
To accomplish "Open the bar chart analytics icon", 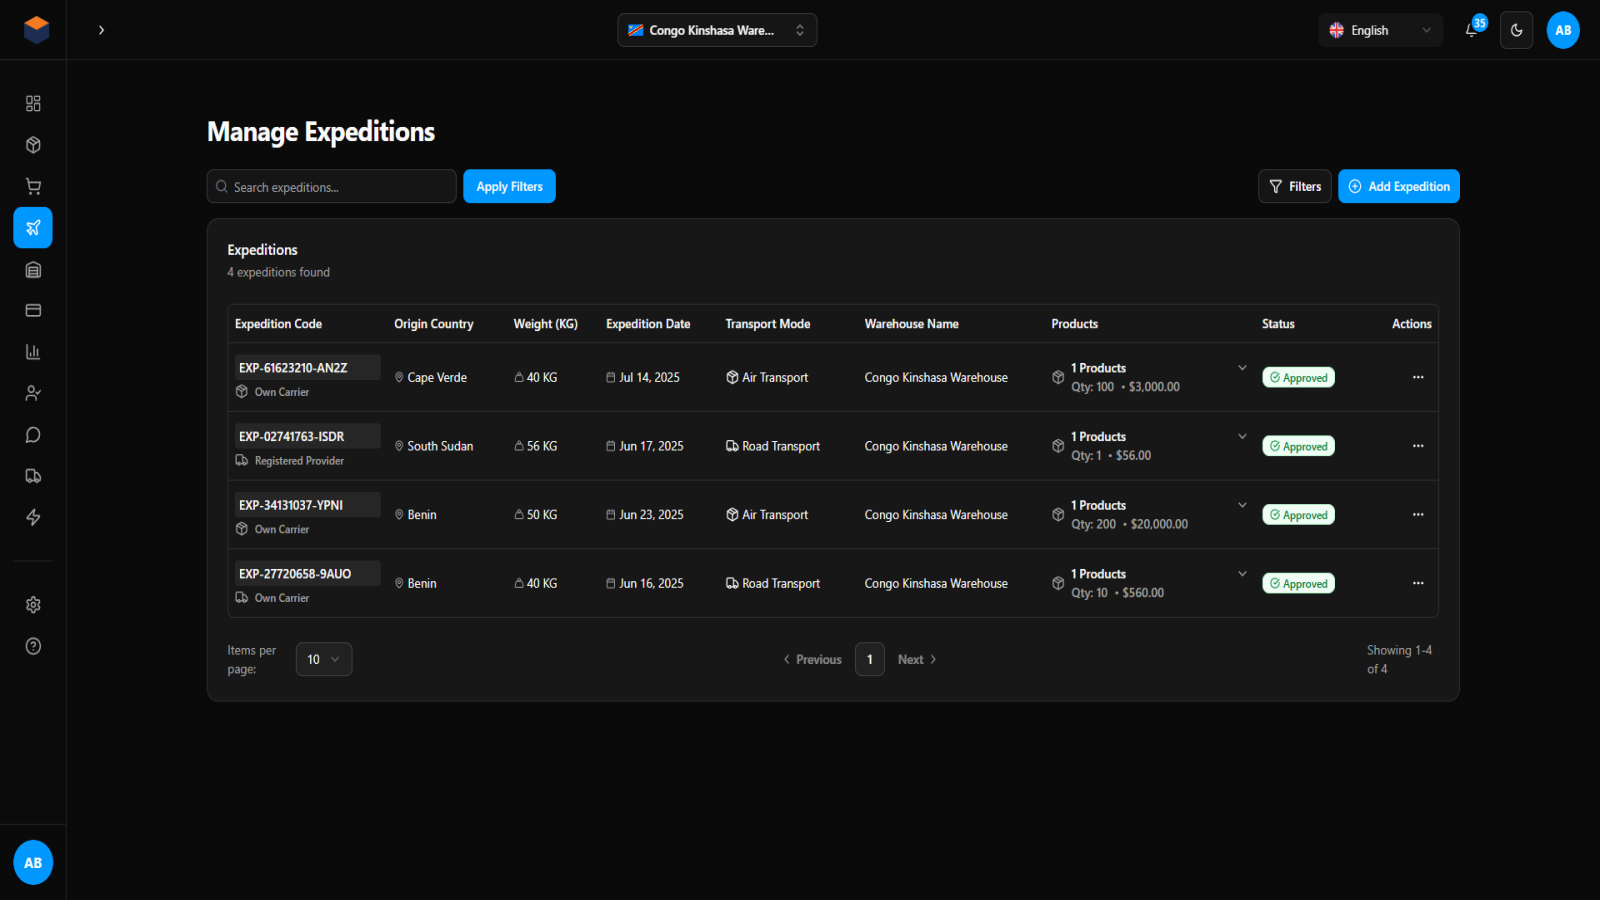I will (32, 351).
